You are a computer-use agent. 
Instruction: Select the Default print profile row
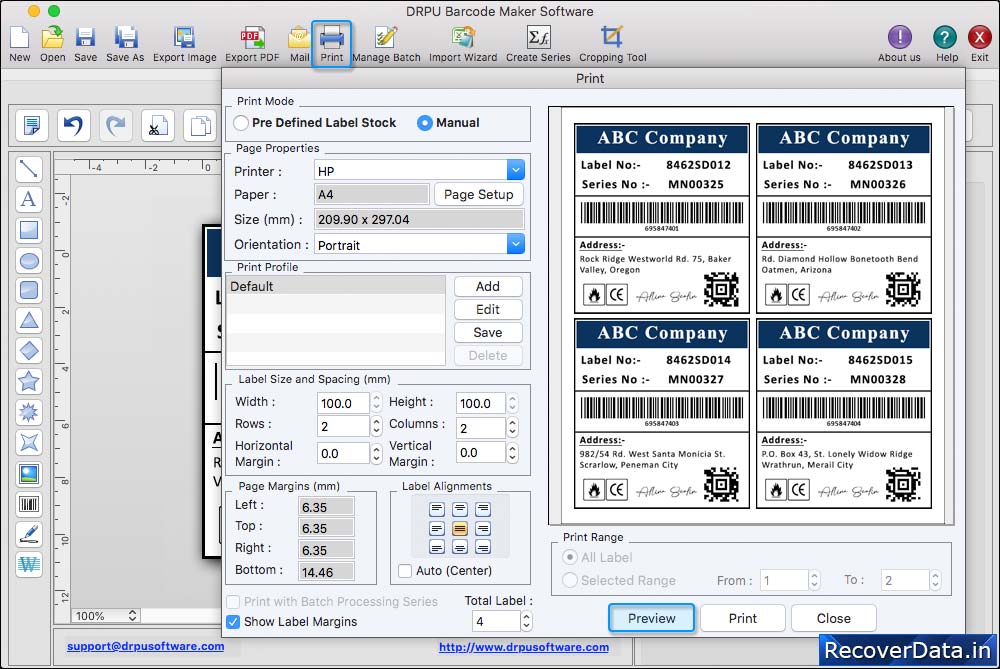(x=336, y=286)
